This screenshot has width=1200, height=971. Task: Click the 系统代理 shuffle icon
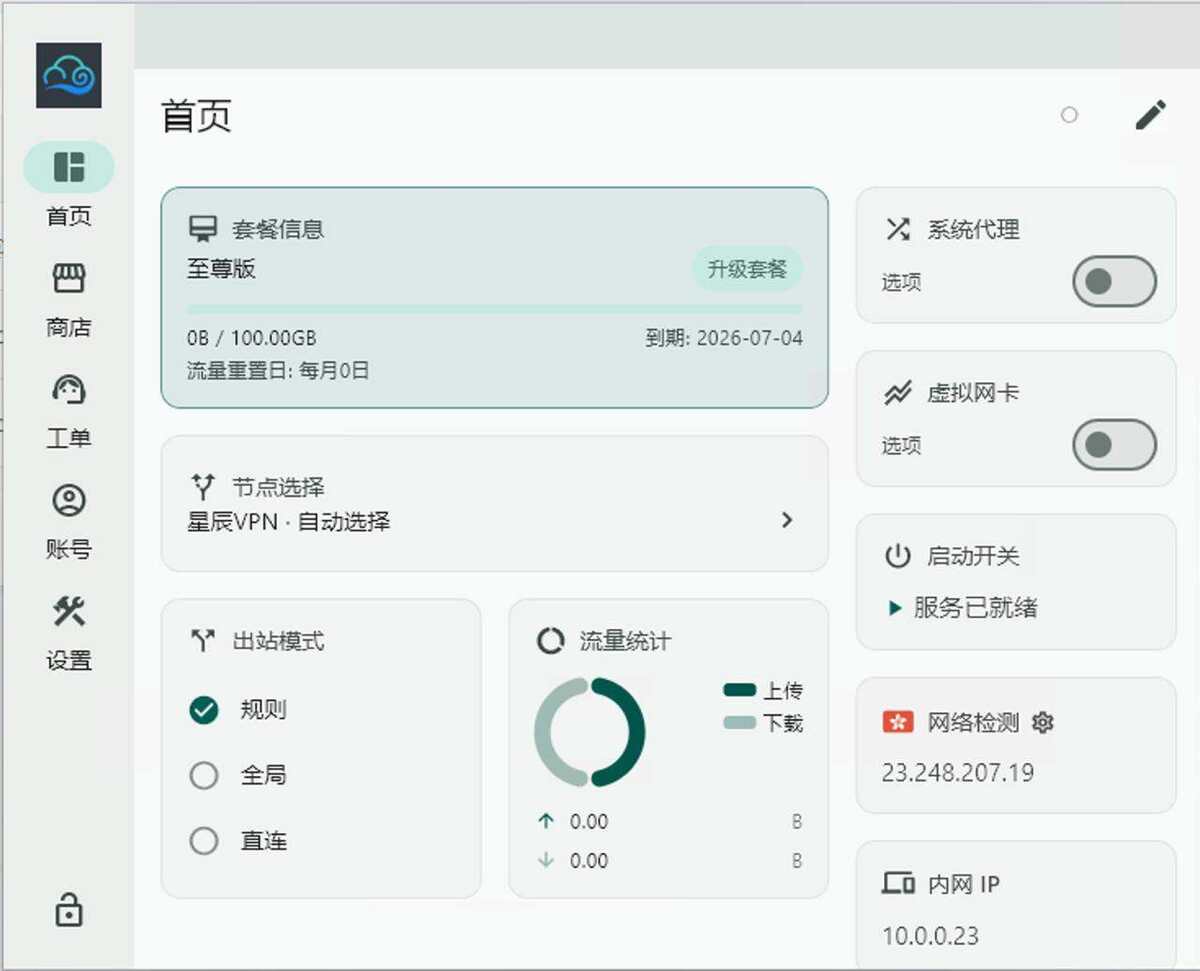[898, 229]
